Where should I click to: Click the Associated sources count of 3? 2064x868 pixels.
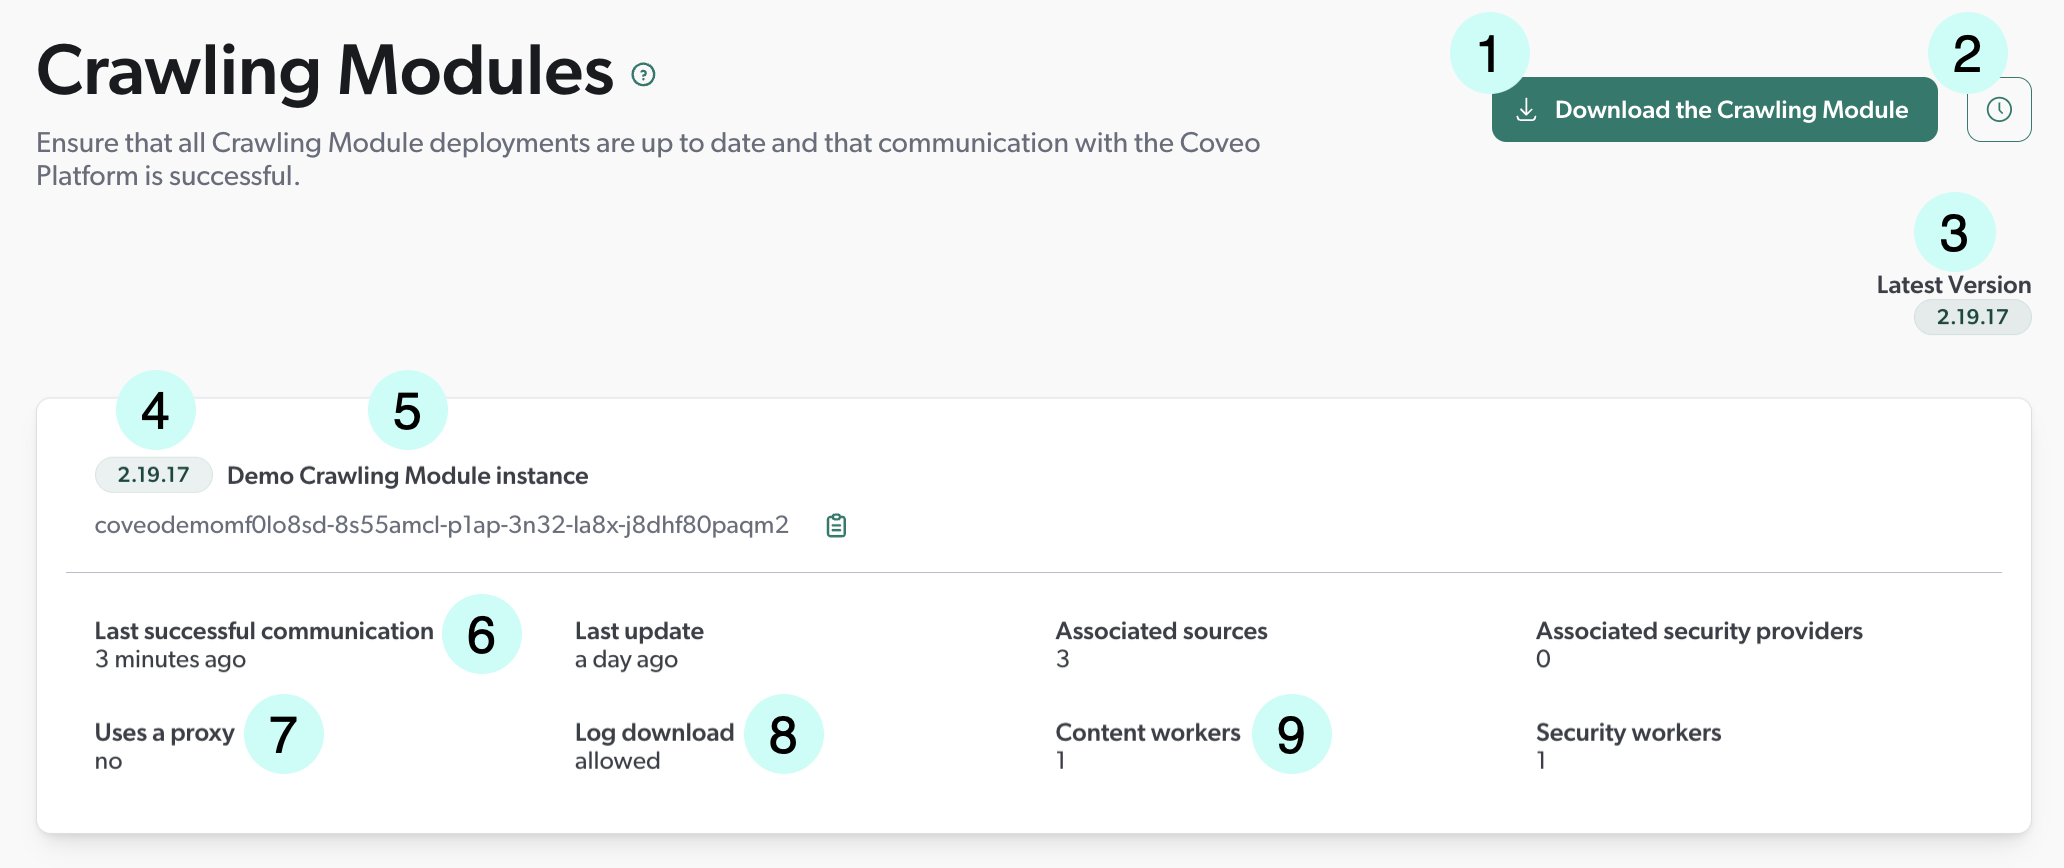point(1062,659)
